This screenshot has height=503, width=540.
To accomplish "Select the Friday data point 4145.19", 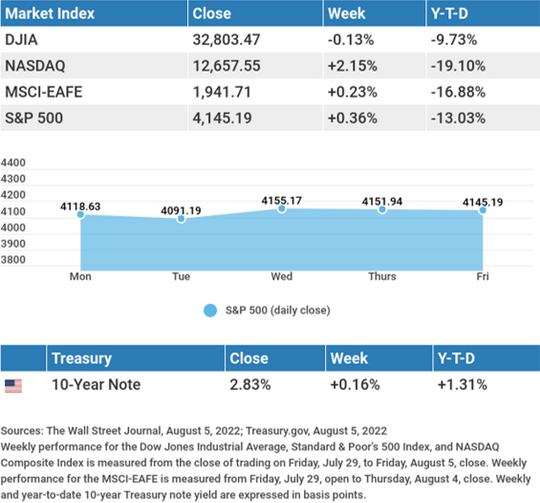I will coord(482,210).
